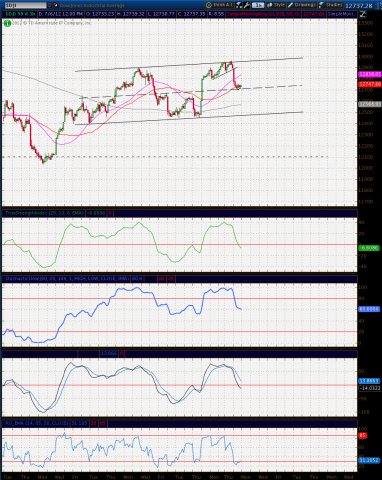Open chart settings with the wrench icon
The image size is (382, 480).
pos(247,5)
